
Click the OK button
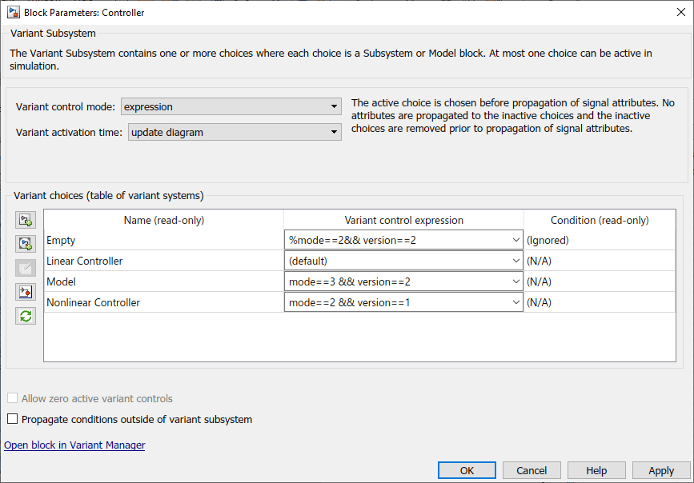pos(466,470)
